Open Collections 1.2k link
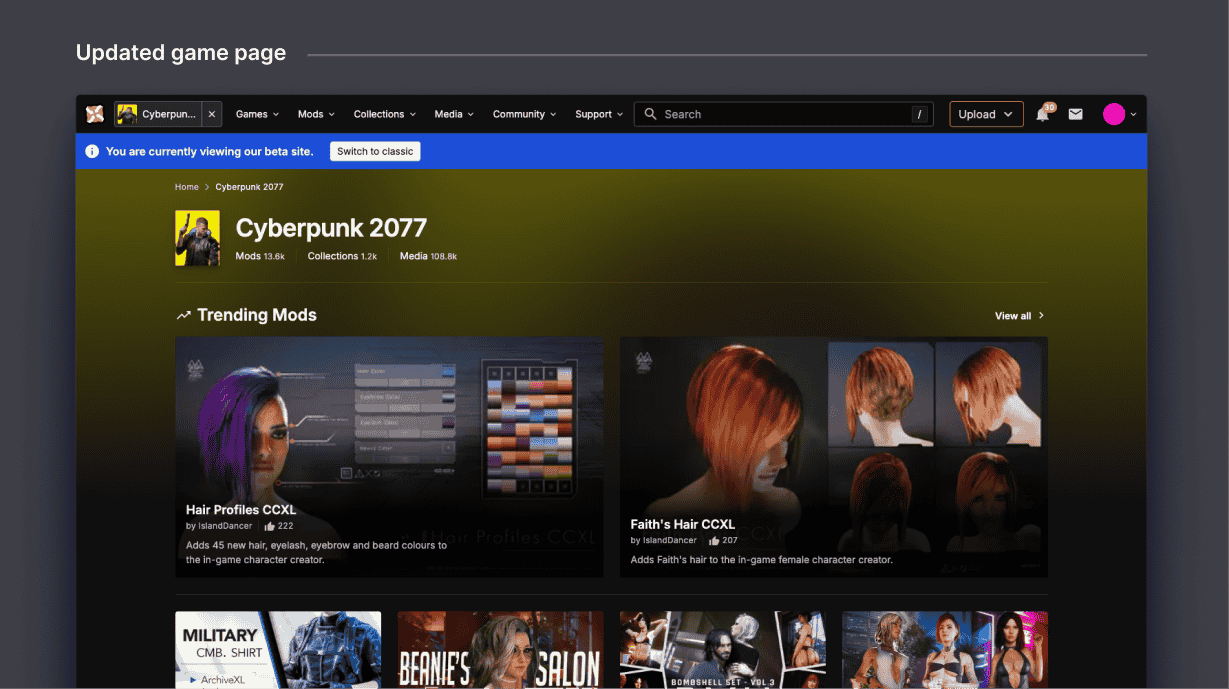 tap(342, 256)
